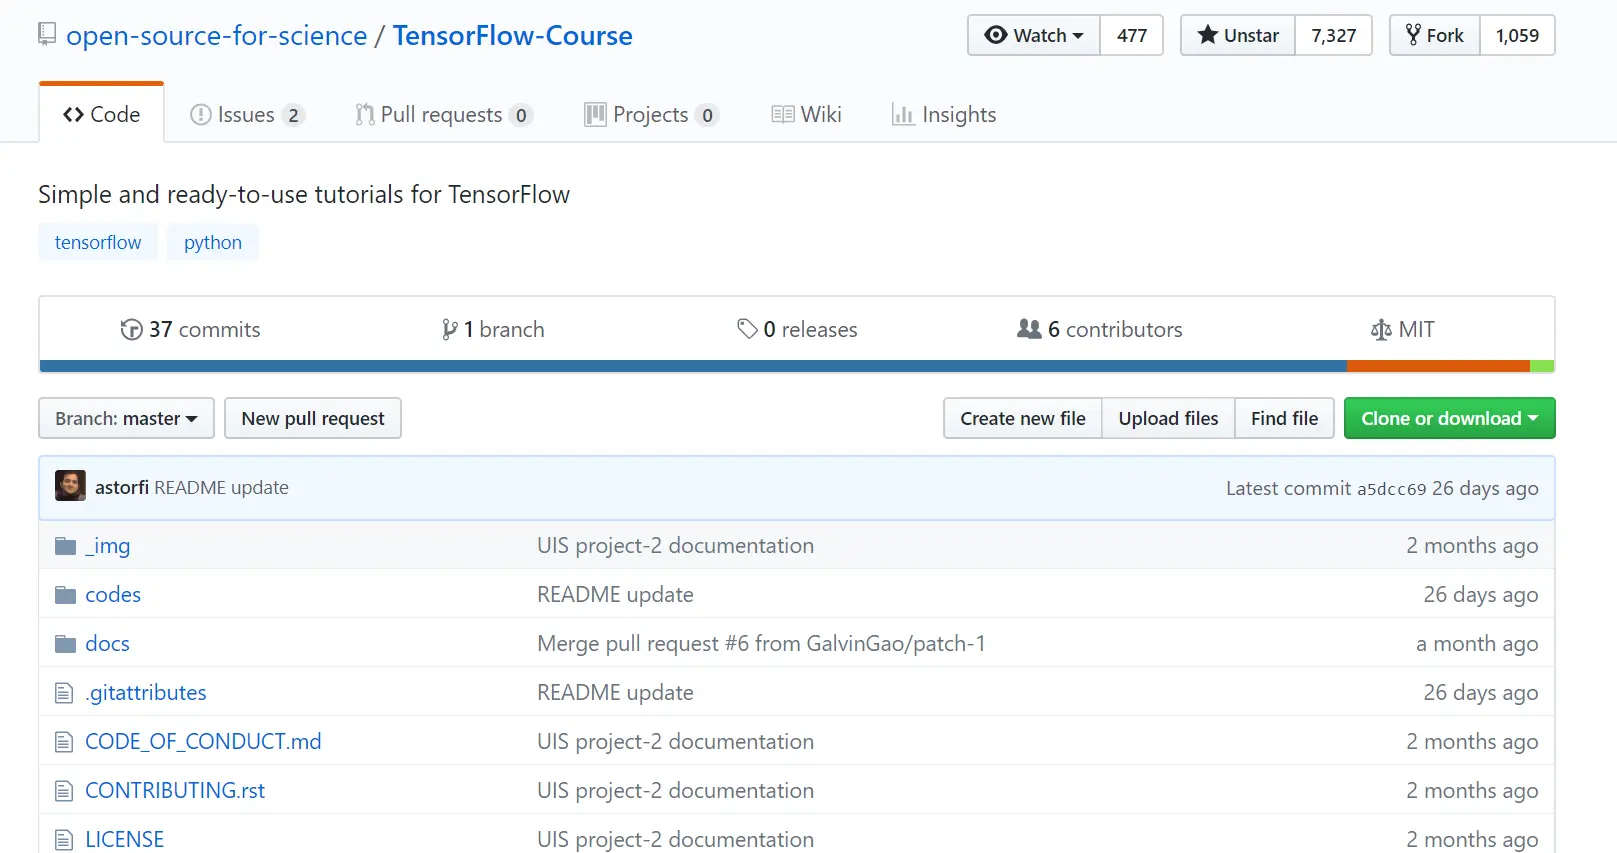
Task: Open the Wiki tab
Action: point(807,114)
